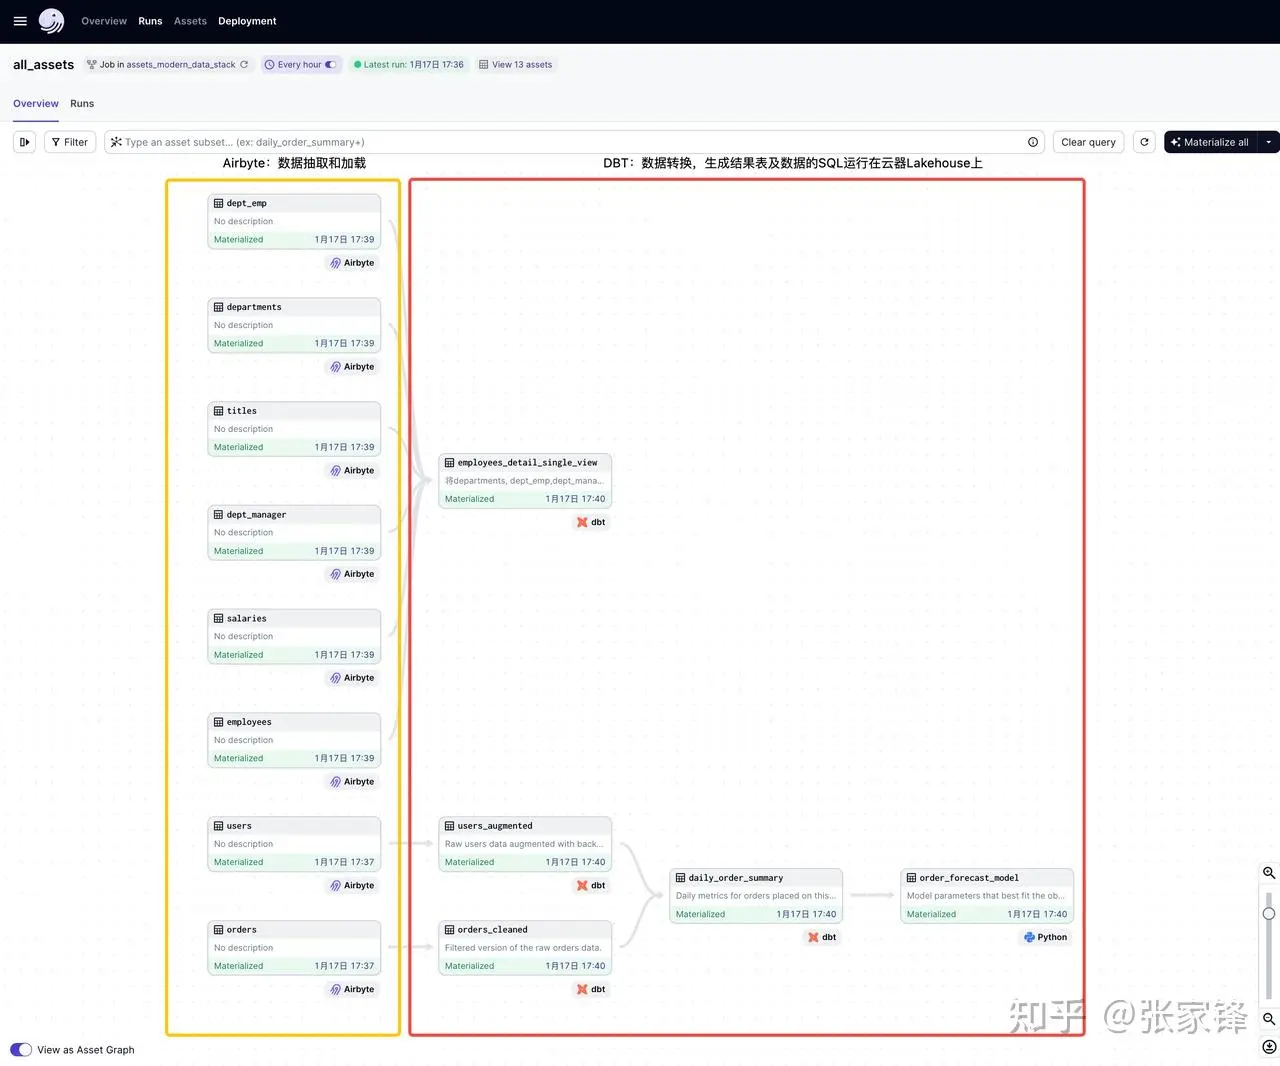Click the dbt tag under orders_cleaned
This screenshot has height=1066, width=1280.
pyautogui.click(x=591, y=990)
